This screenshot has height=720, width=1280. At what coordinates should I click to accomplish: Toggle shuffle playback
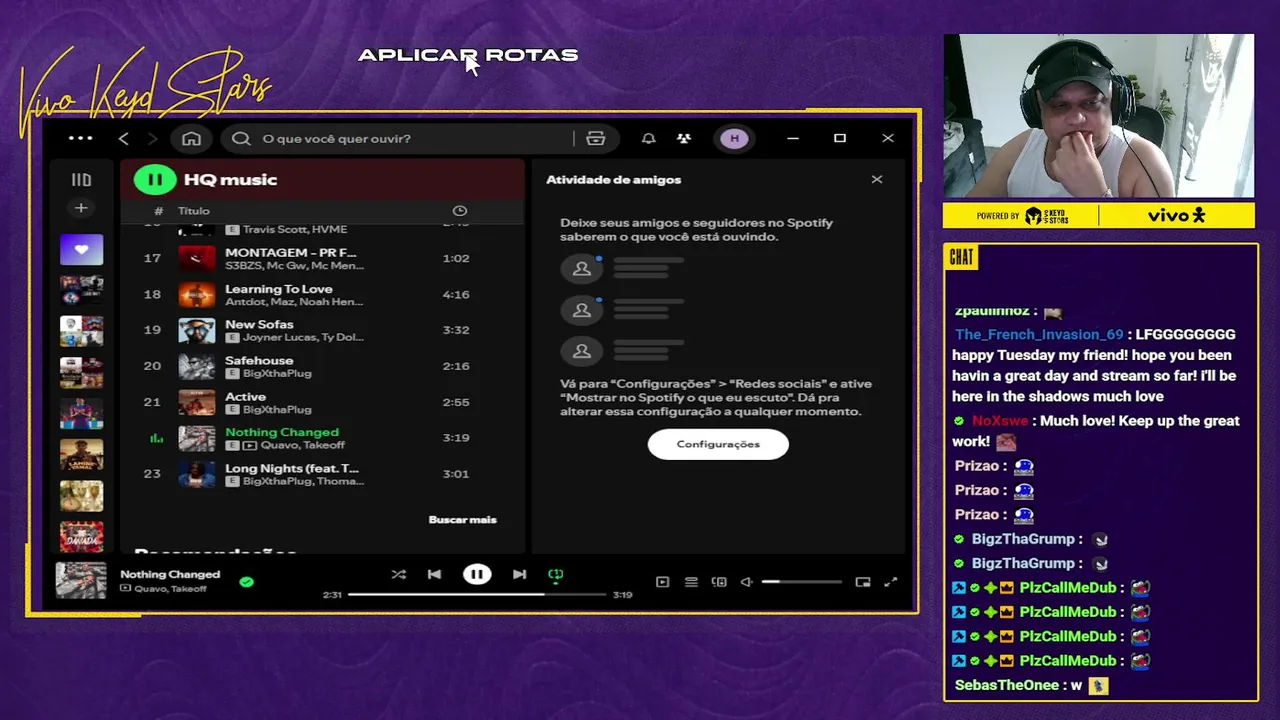click(x=399, y=574)
